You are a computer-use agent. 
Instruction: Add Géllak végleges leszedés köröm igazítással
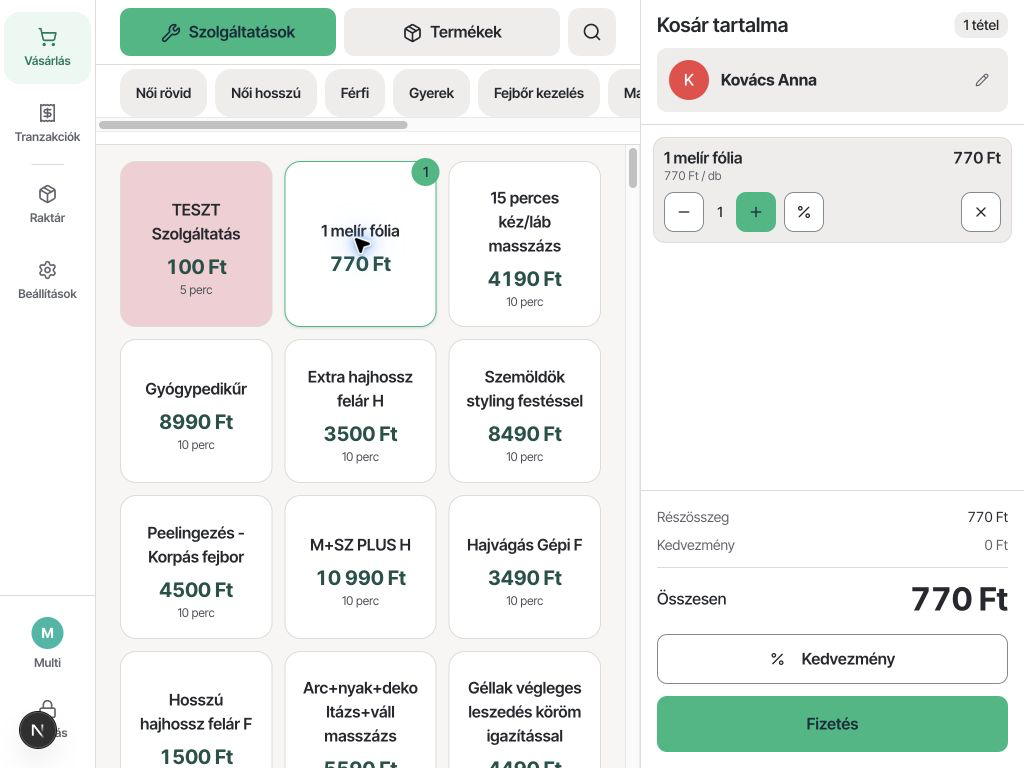point(524,710)
